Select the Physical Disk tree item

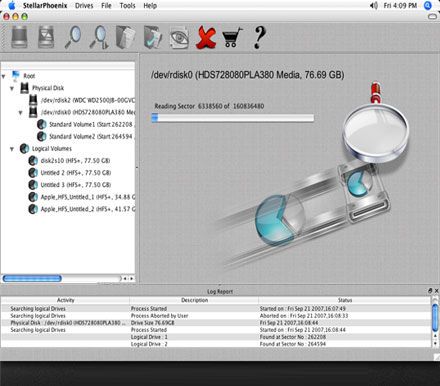tap(48, 88)
